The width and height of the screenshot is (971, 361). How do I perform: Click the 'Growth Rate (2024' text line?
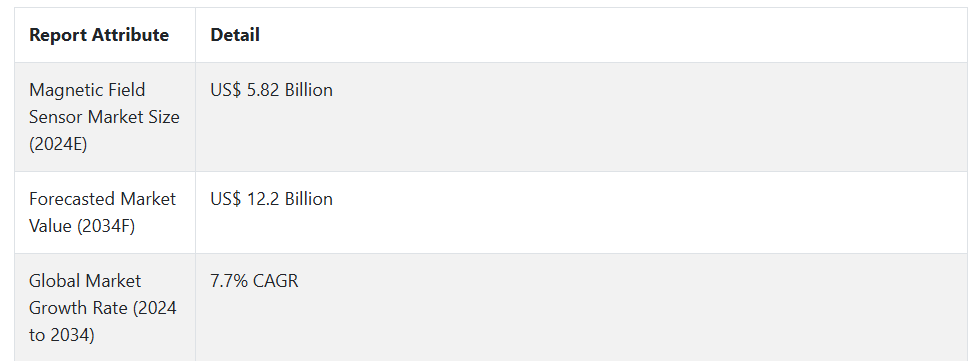tap(103, 308)
